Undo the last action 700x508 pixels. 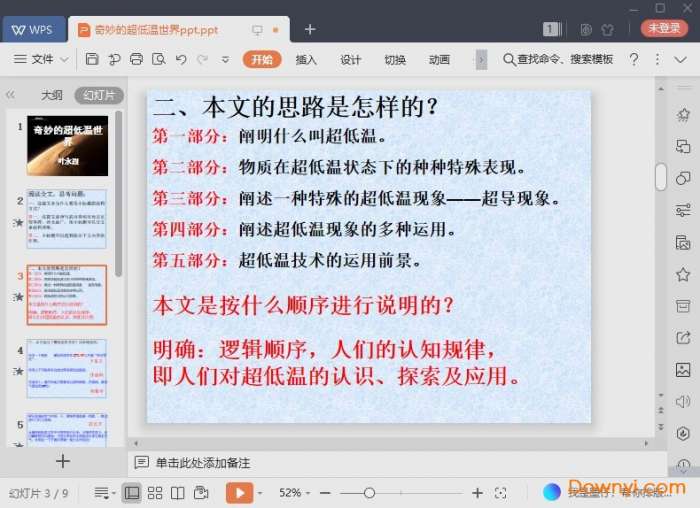click(x=181, y=59)
